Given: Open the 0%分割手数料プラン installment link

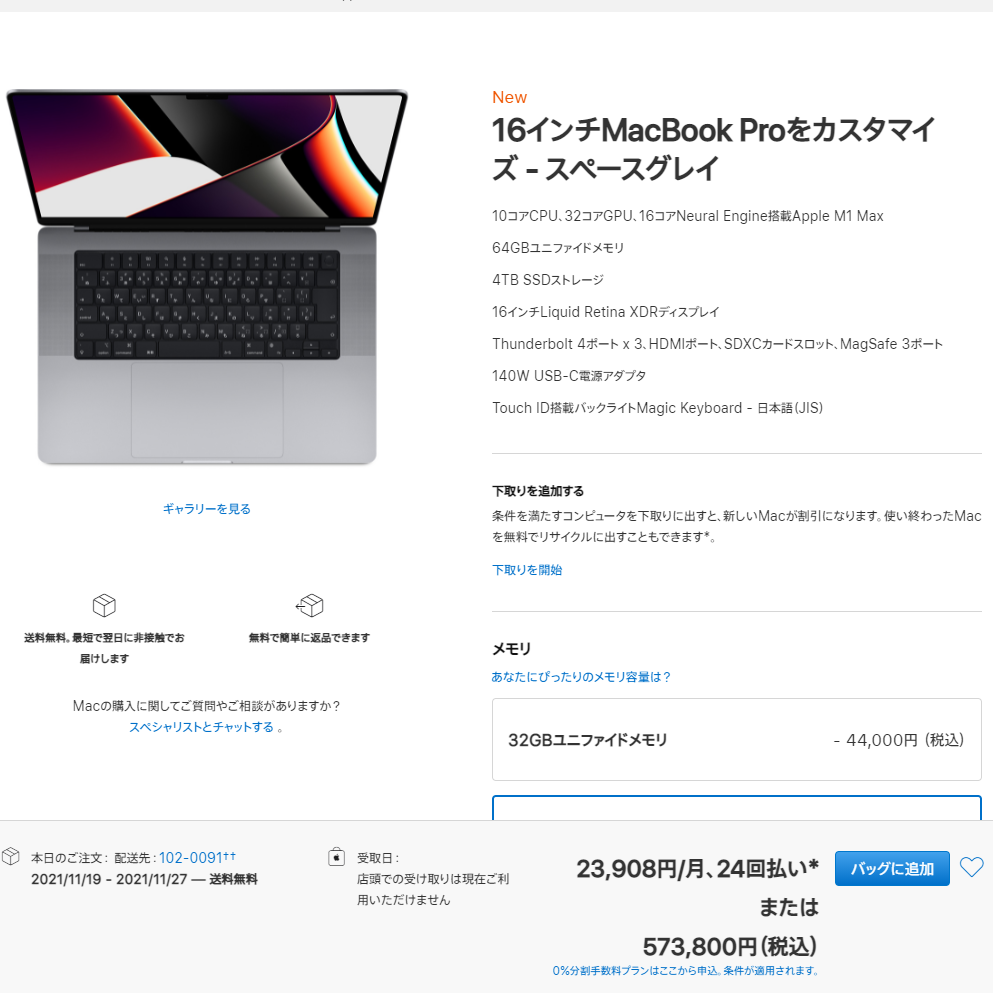Looking at the screenshot, I should point(685,970).
